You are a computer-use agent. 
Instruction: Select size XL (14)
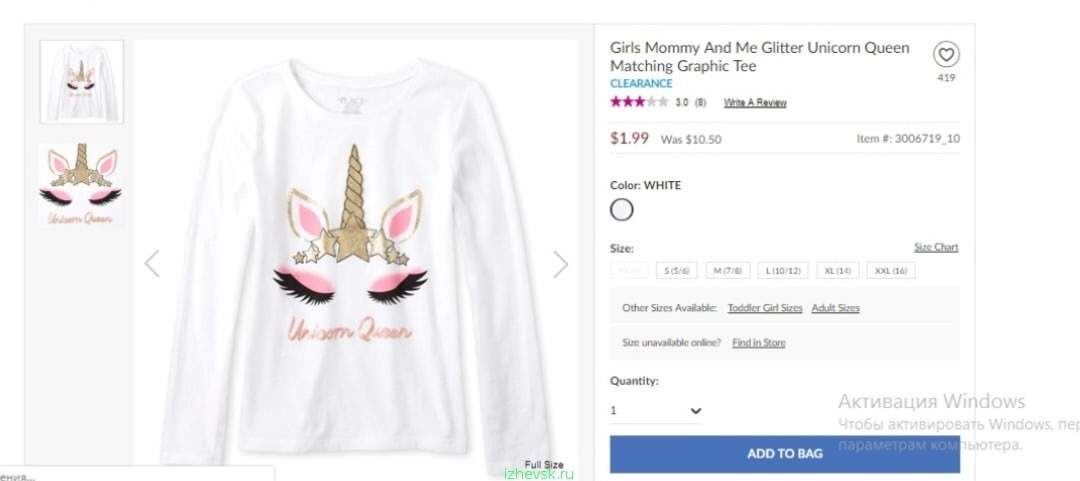pyautogui.click(x=837, y=271)
